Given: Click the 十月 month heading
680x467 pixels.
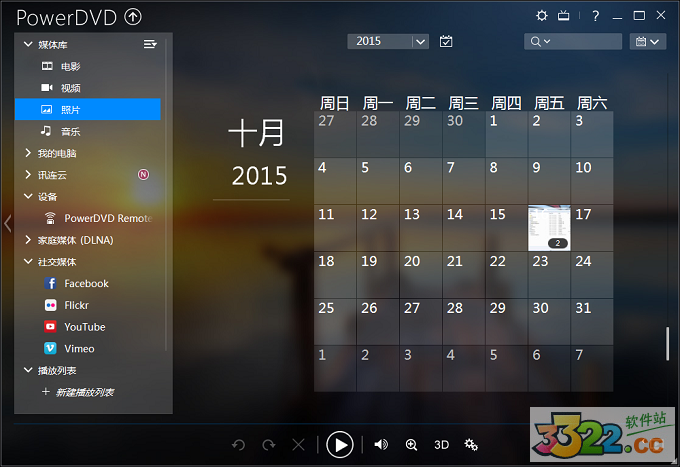Looking at the screenshot, I should tap(257, 133).
